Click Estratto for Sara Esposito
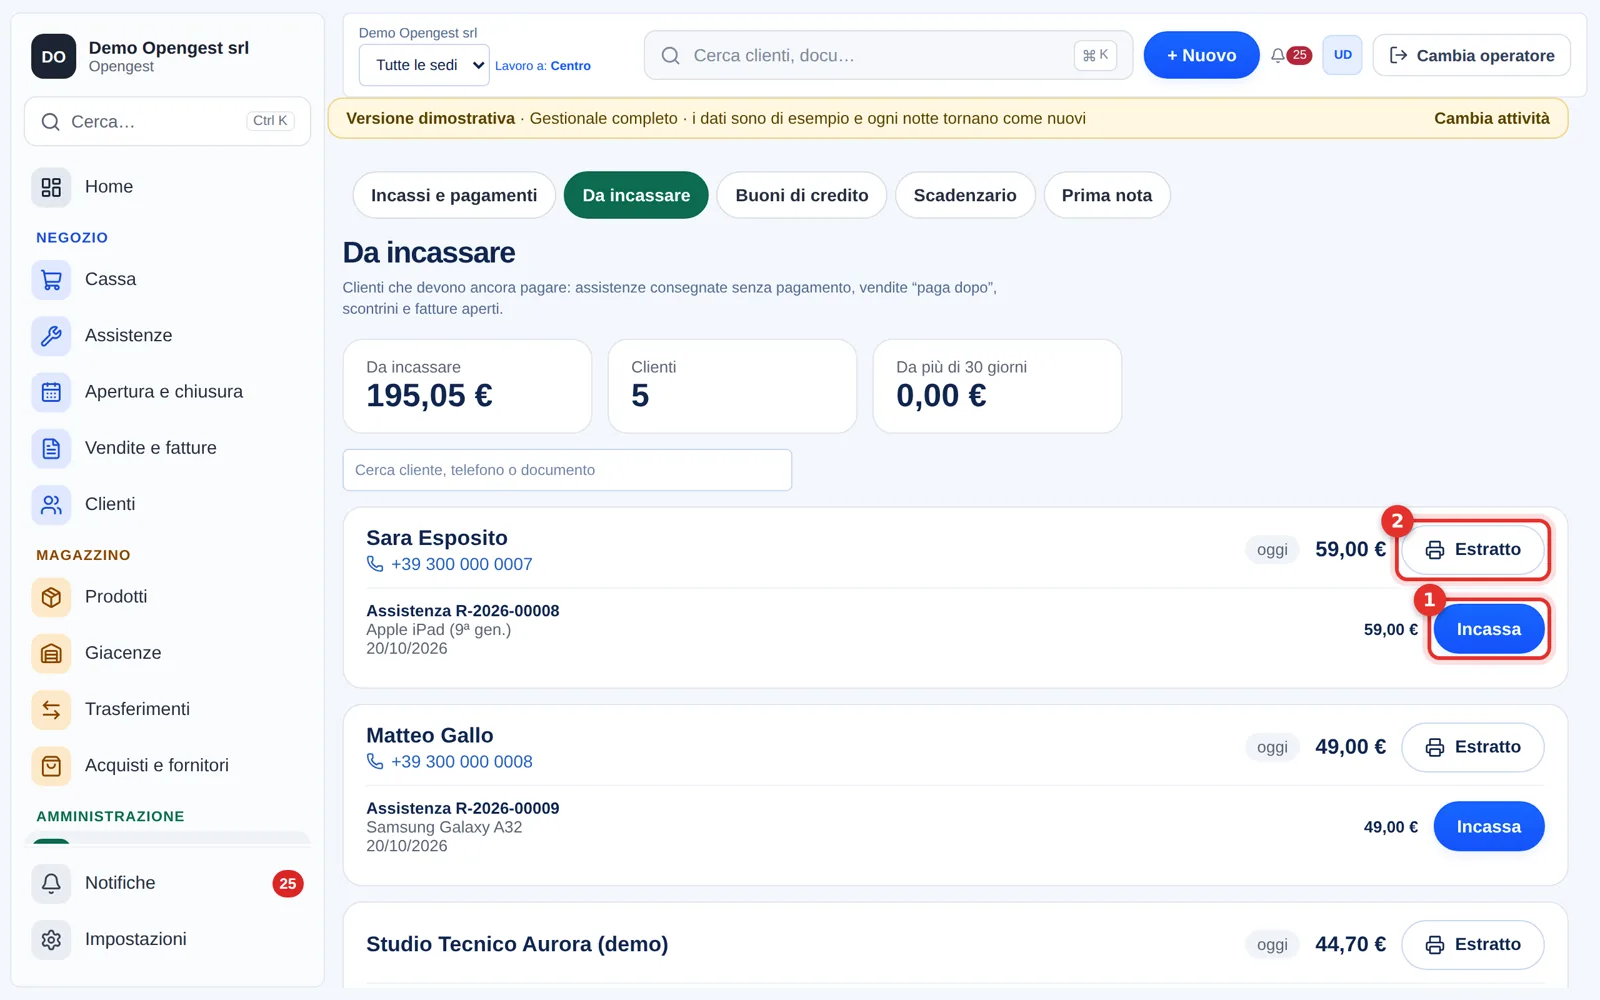 pyautogui.click(x=1473, y=550)
